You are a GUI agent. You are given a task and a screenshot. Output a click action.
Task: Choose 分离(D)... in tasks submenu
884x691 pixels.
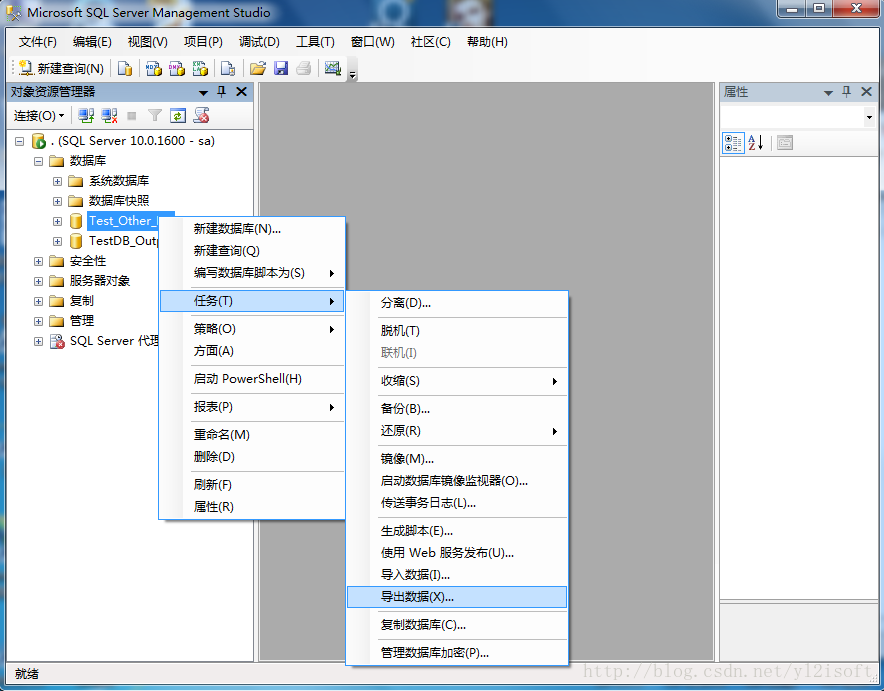pyautogui.click(x=457, y=303)
